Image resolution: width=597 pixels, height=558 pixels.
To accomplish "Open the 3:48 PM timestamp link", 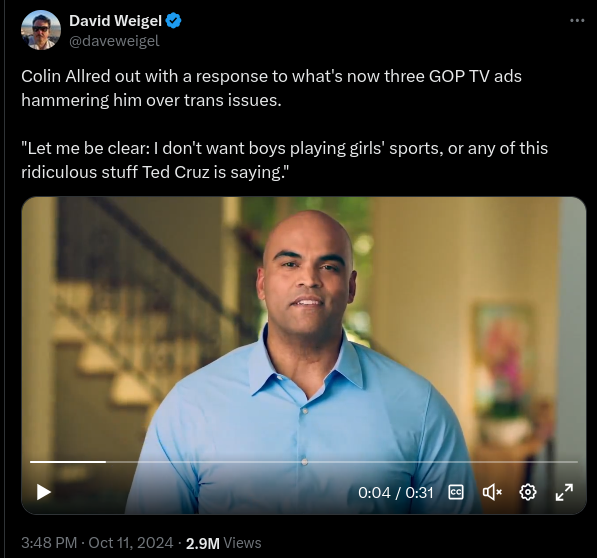I will (49, 543).
